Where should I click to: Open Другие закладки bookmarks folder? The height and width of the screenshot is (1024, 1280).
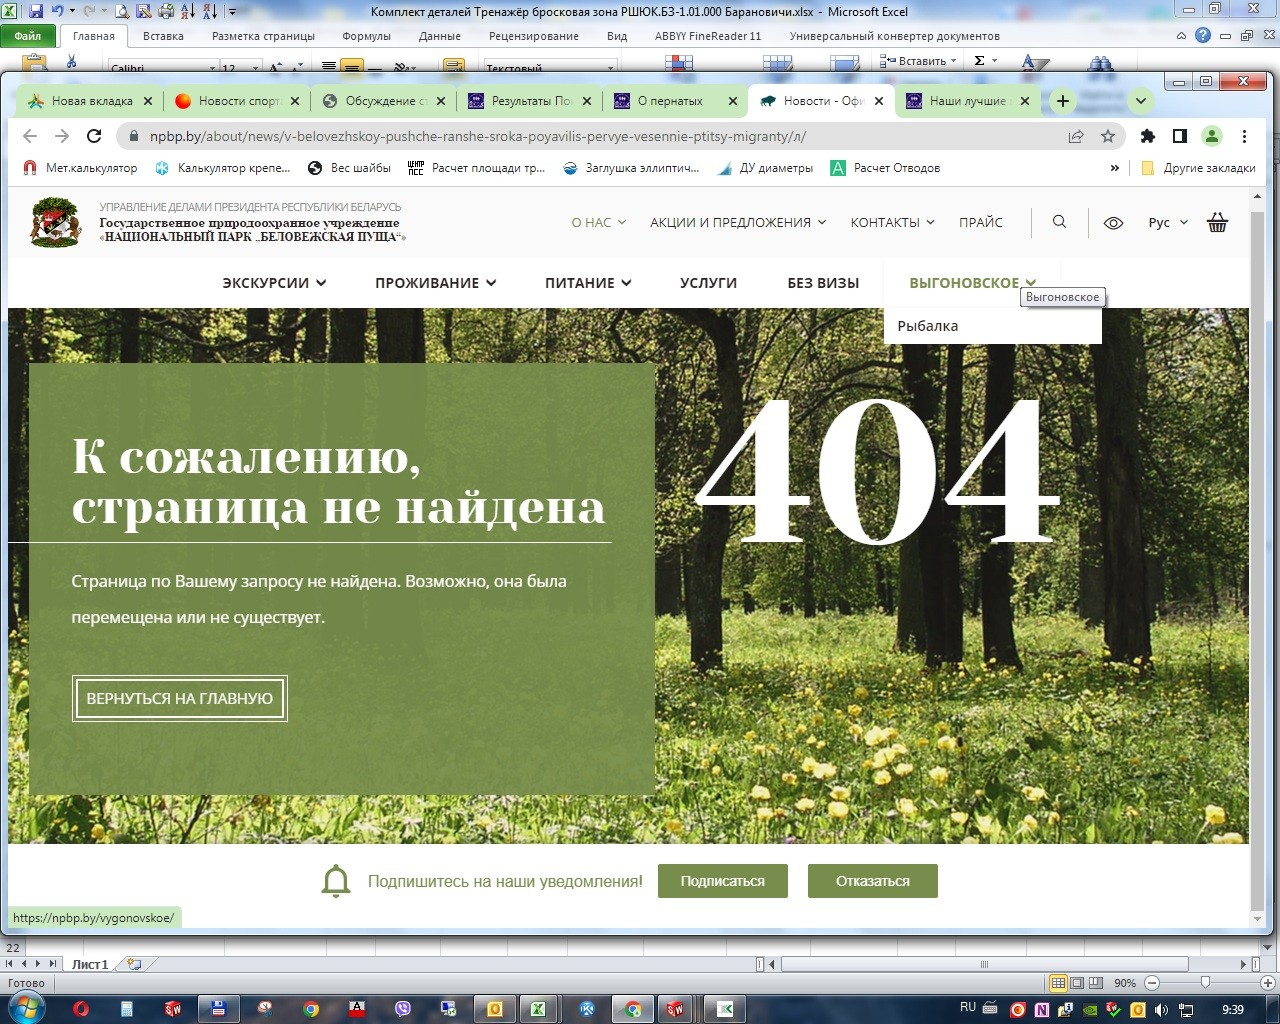click(1198, 168)
